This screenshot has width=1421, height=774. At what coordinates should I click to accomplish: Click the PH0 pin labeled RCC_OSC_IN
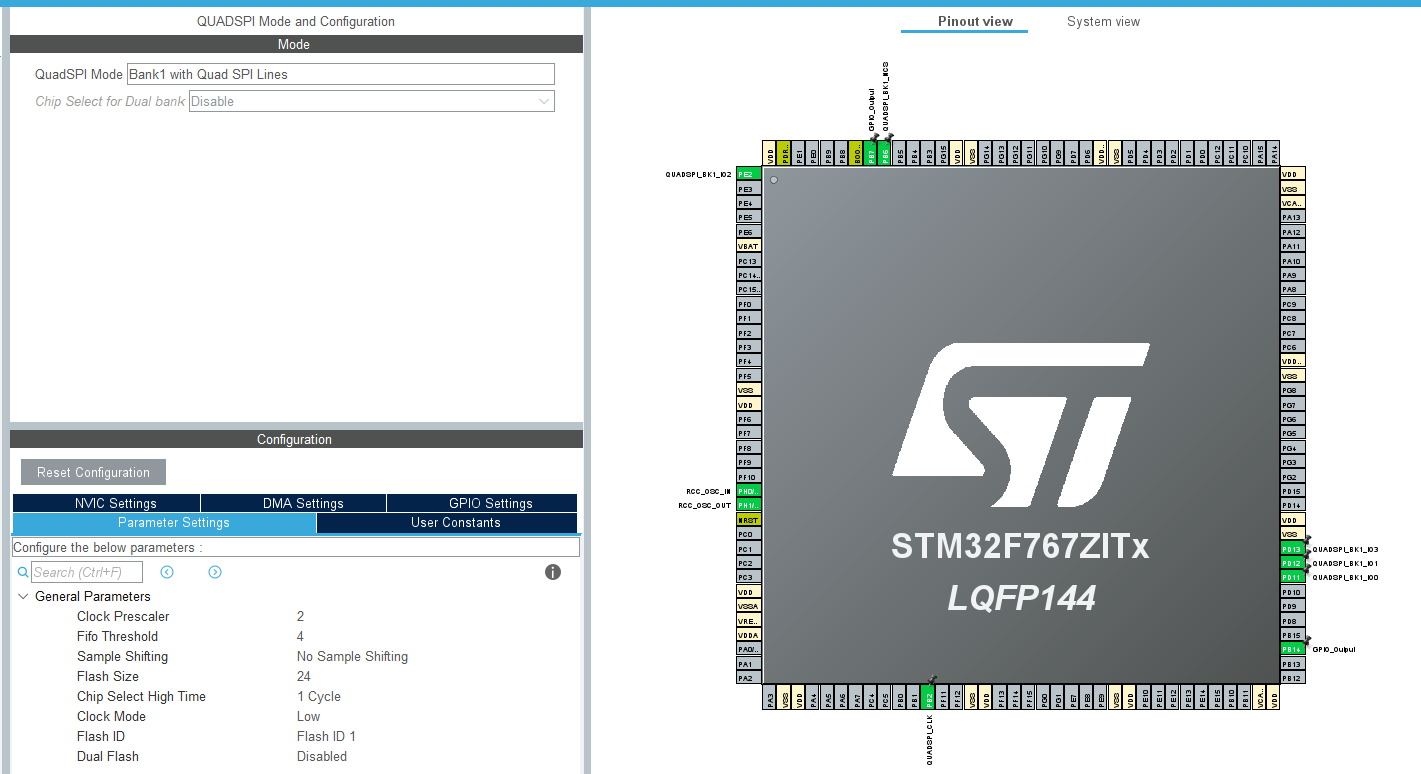click(747, 491)
